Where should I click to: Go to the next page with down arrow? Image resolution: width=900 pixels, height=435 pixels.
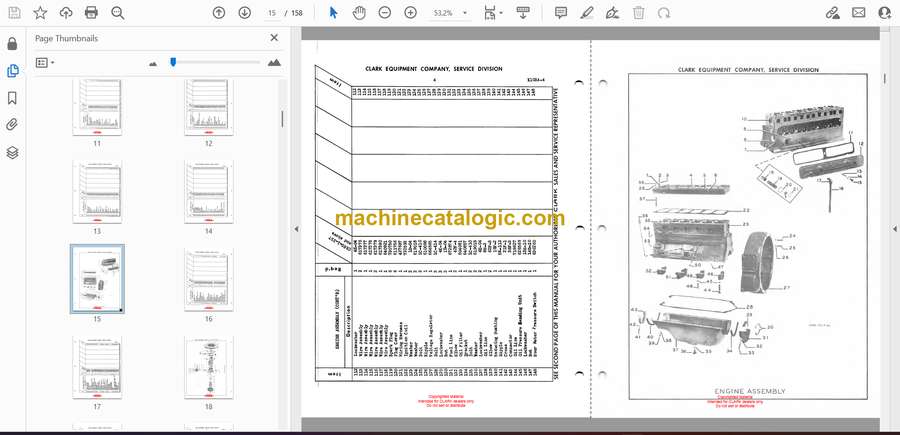pyautogui.click(x=245, y=13)
